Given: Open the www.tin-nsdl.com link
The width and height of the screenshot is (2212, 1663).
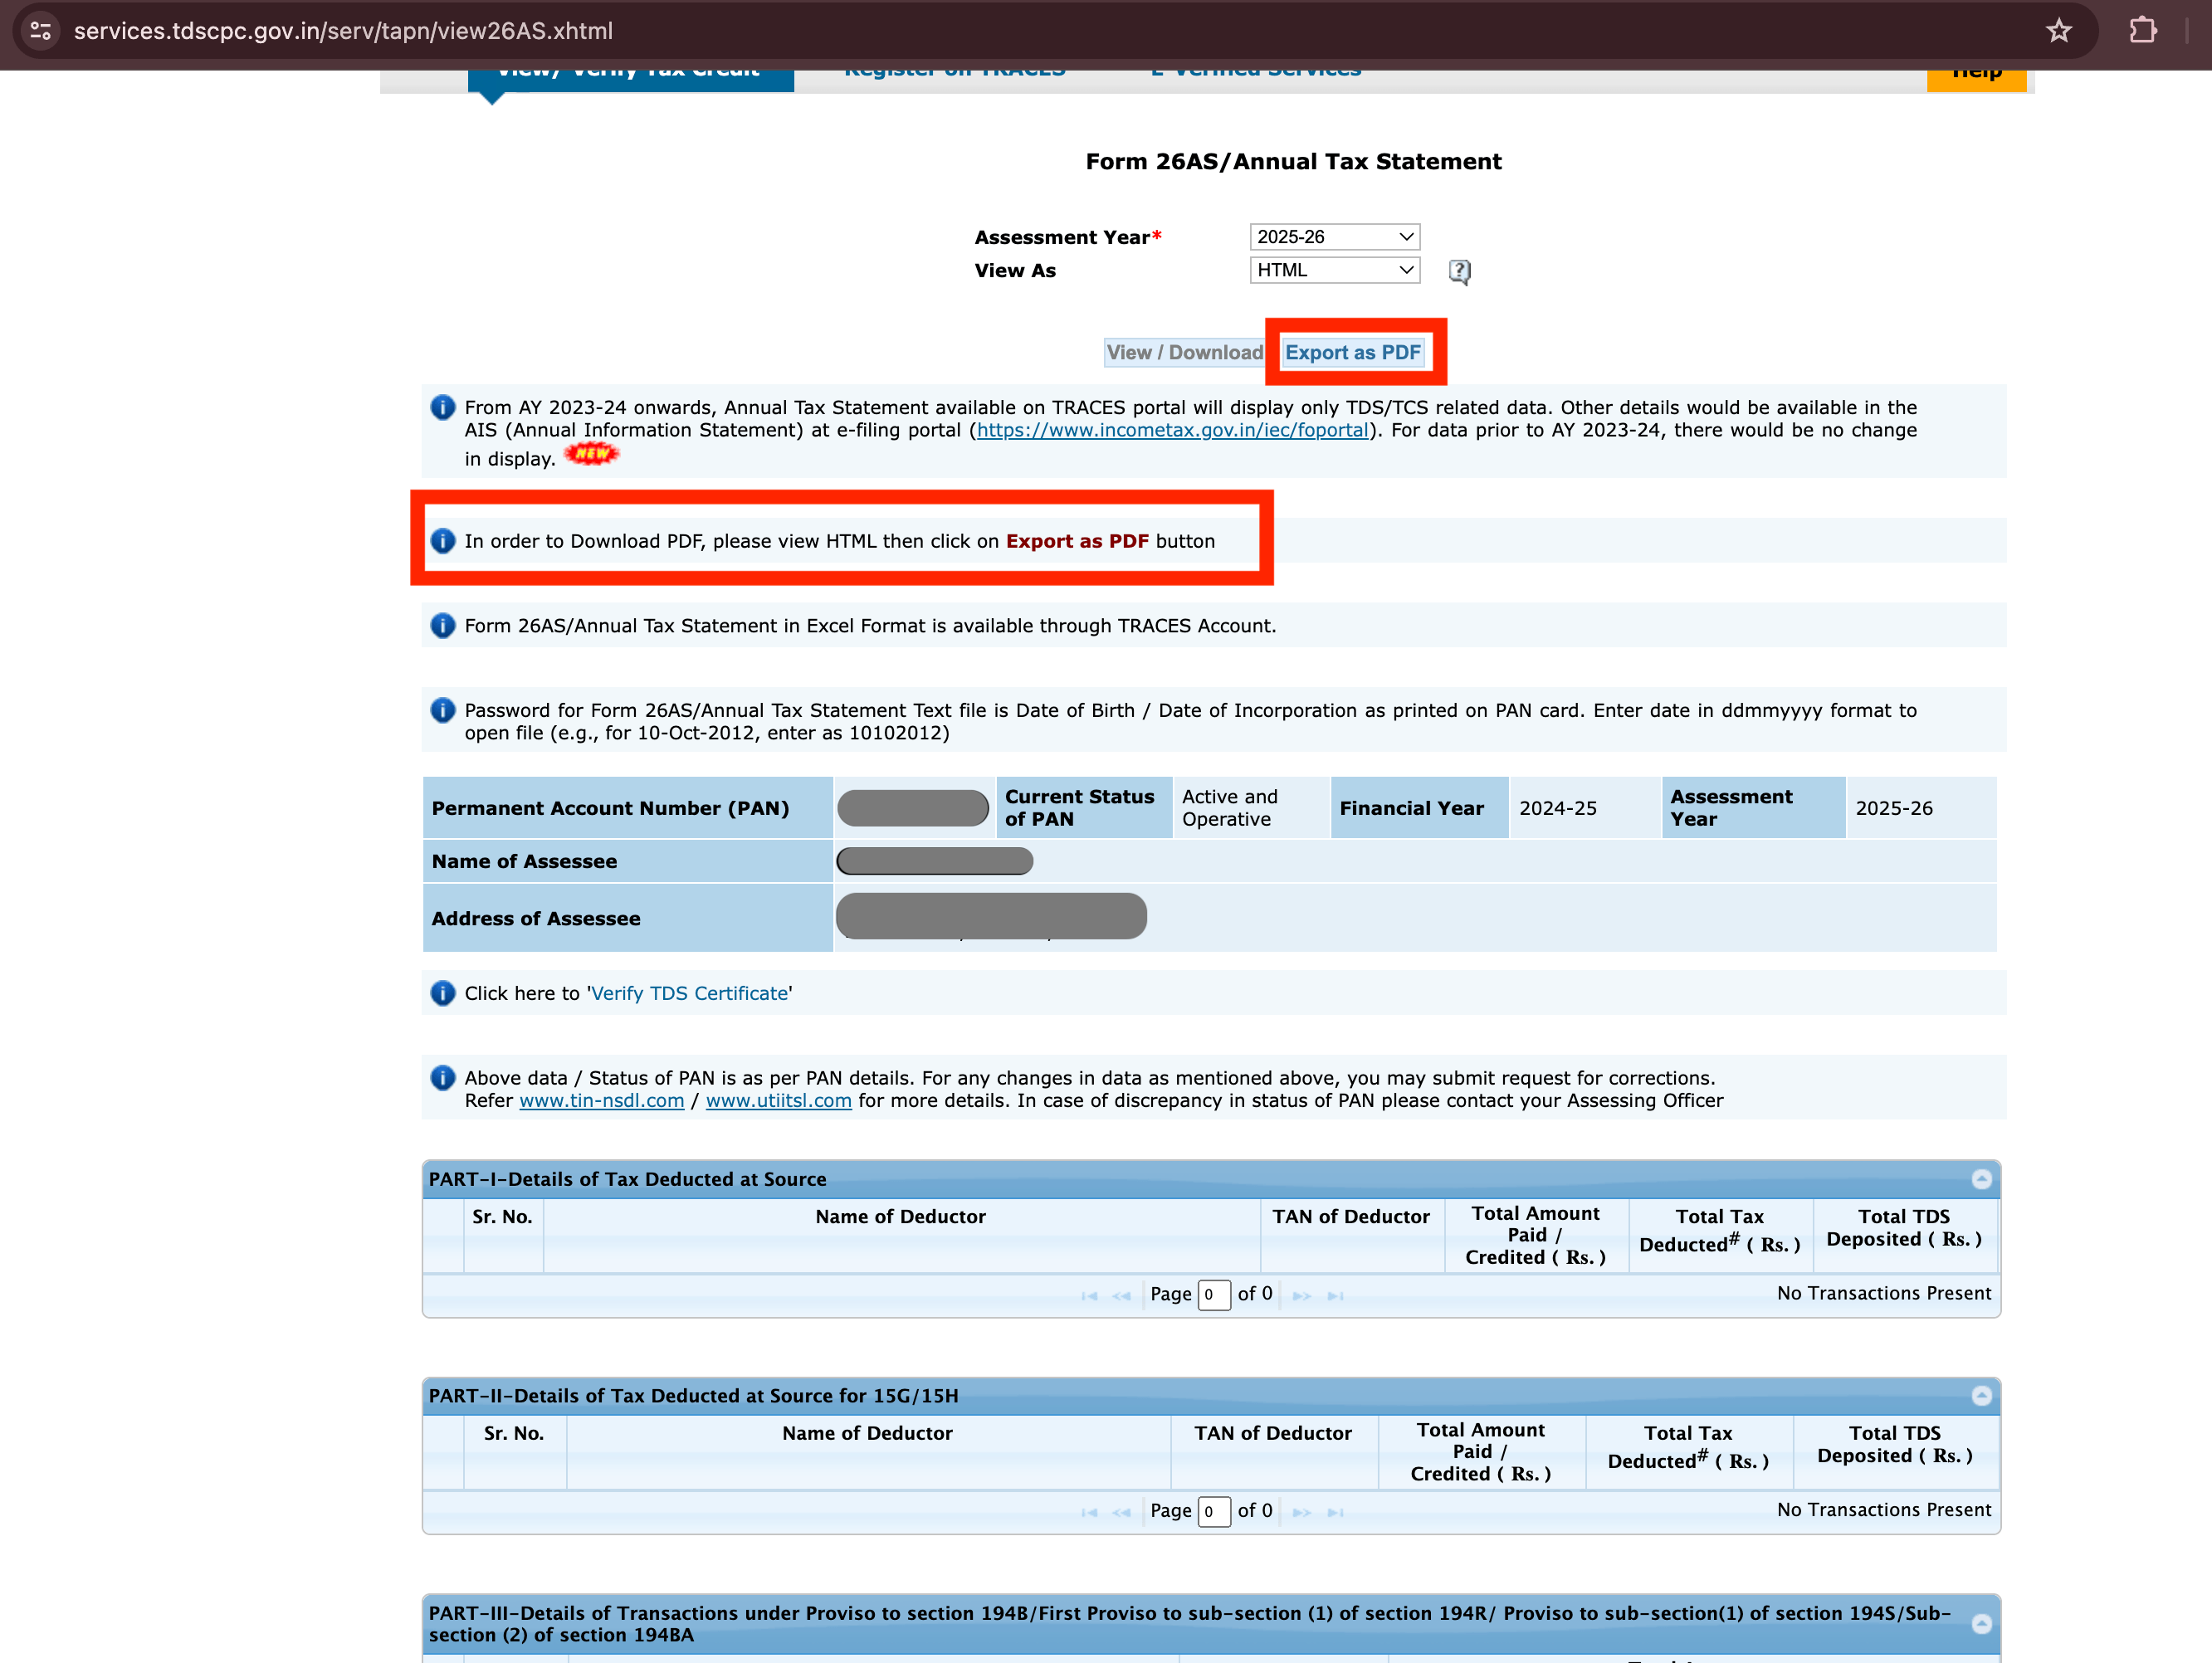Looking at the screenshot, I should click(x=601, y=1100).
